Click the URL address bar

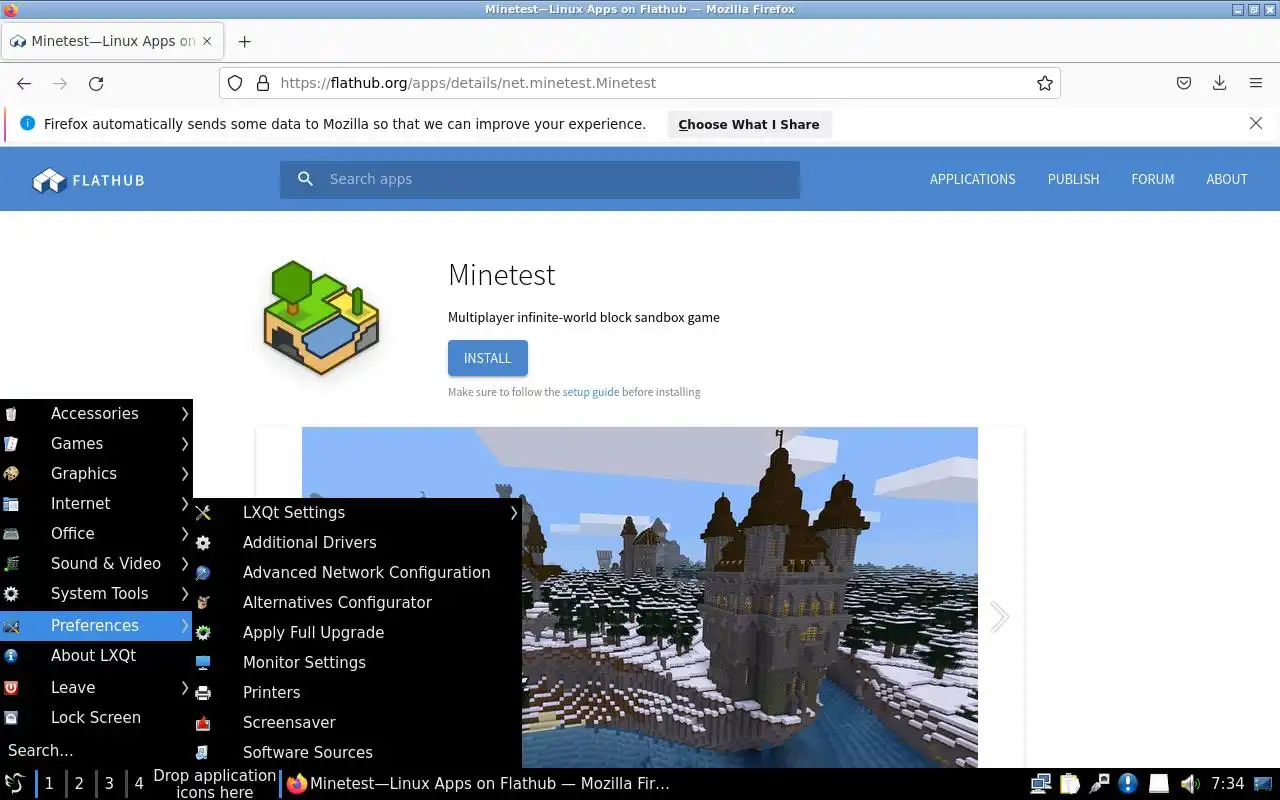pos(640,83)
